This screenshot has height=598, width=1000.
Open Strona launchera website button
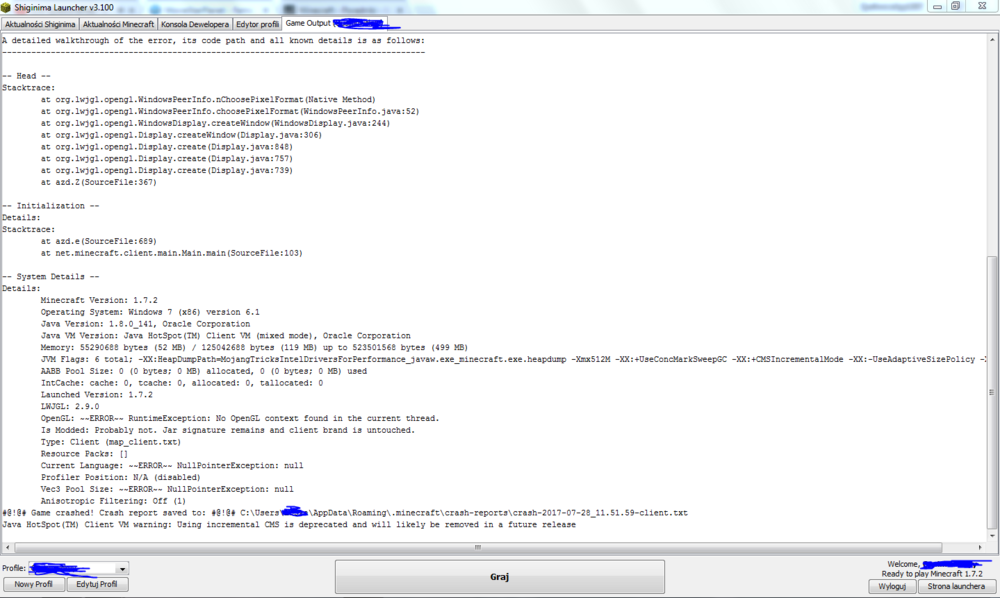[956, 586]
